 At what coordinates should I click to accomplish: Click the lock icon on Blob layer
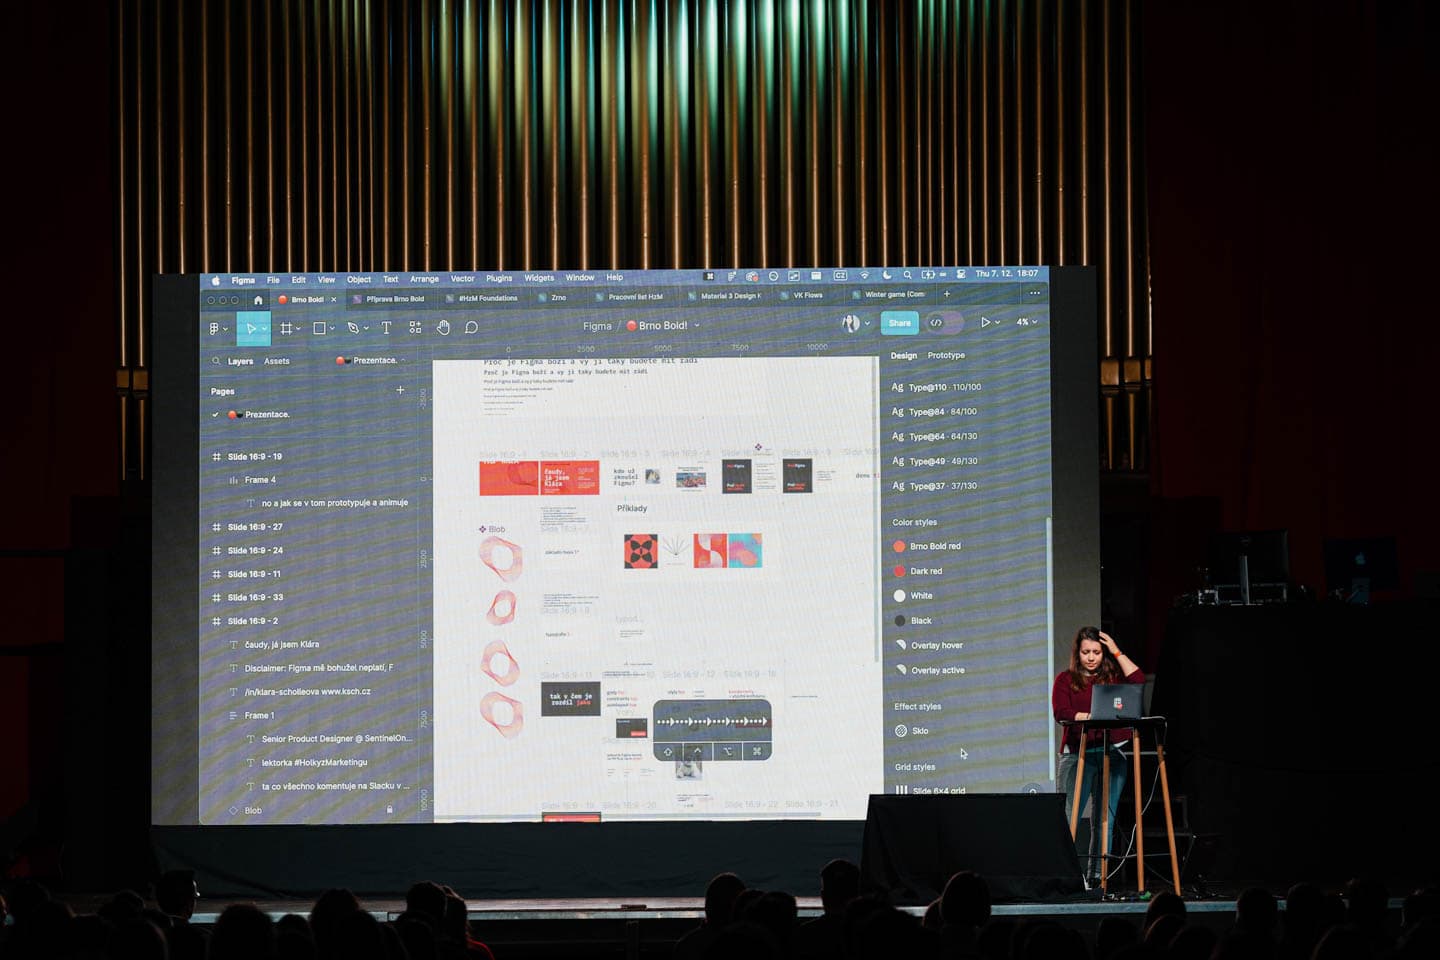pyautogui.click(x=389, y=809)
